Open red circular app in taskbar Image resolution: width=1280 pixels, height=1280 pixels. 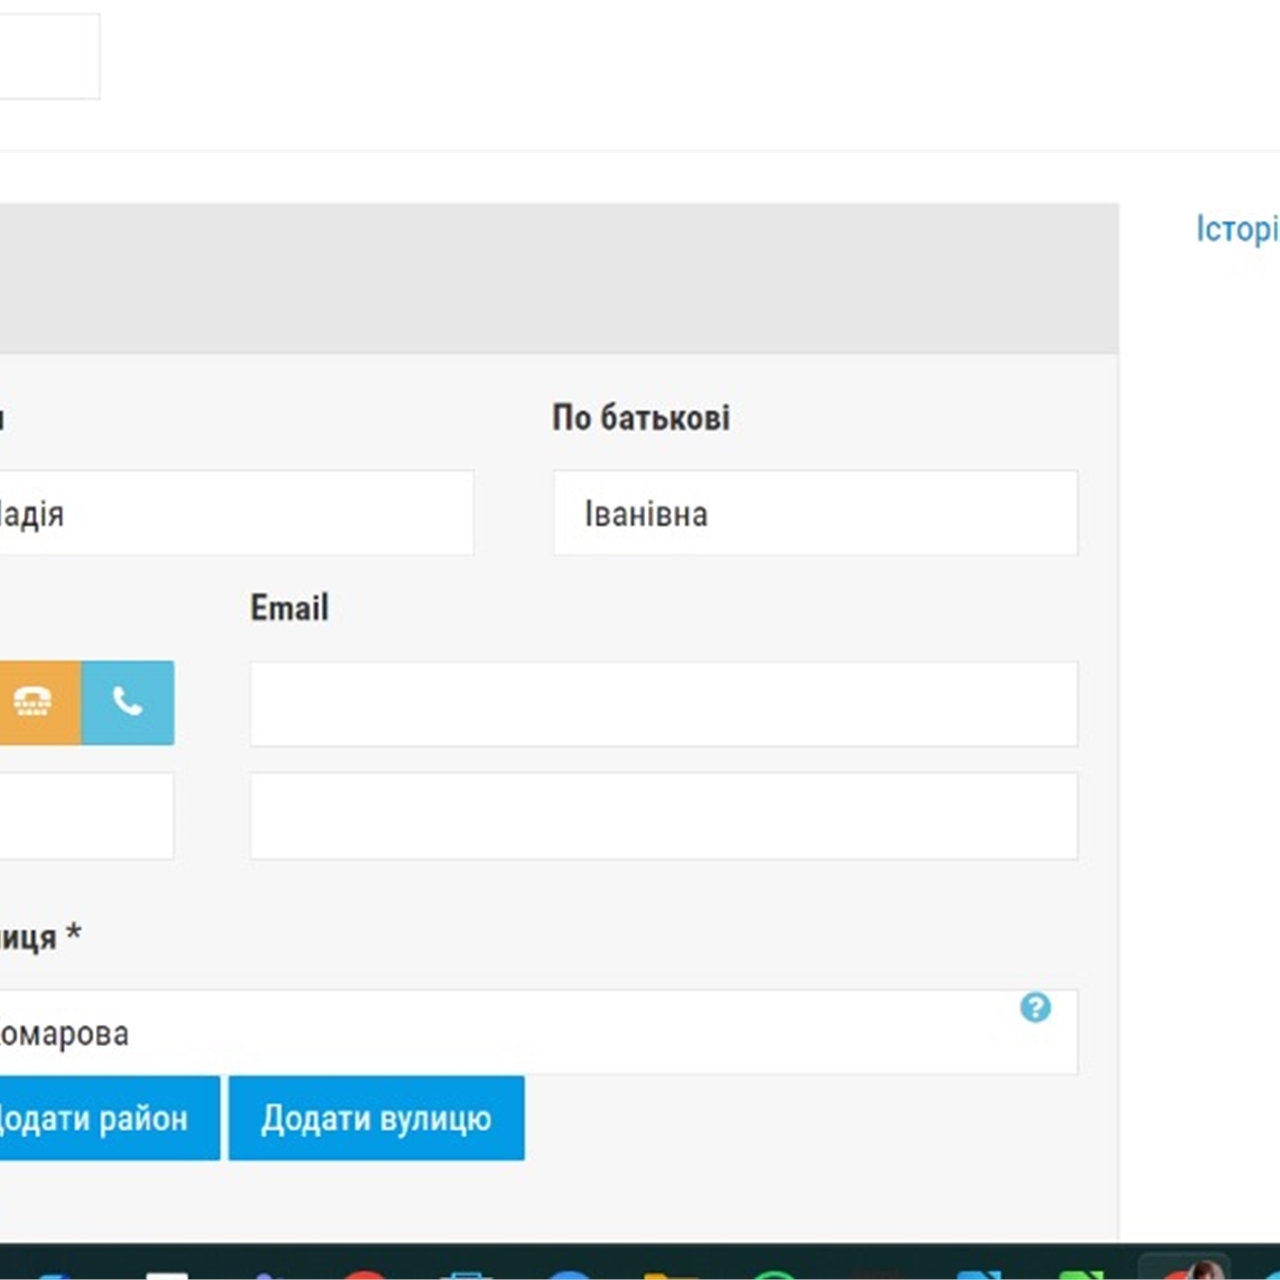click(366, 1274)
